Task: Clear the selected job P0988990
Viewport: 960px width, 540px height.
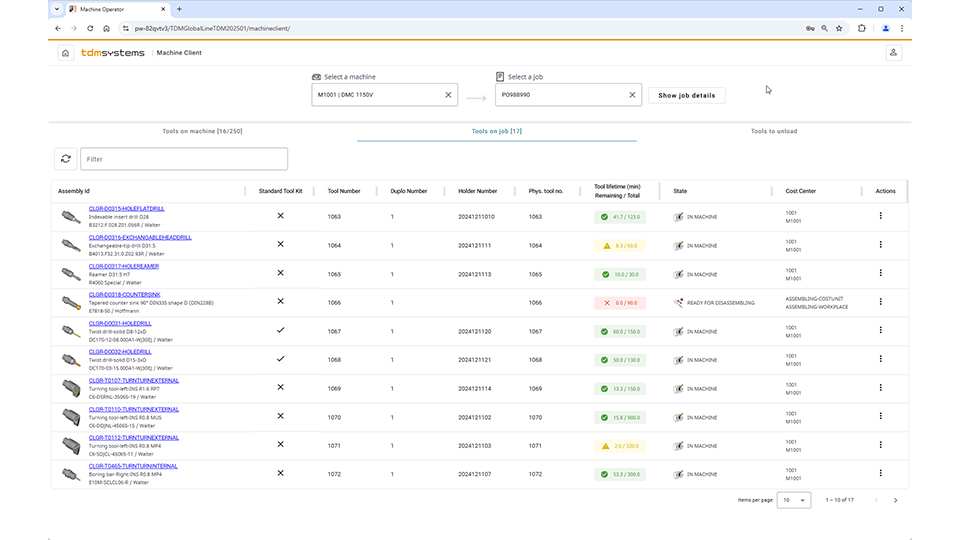Action: coord(632,95)
